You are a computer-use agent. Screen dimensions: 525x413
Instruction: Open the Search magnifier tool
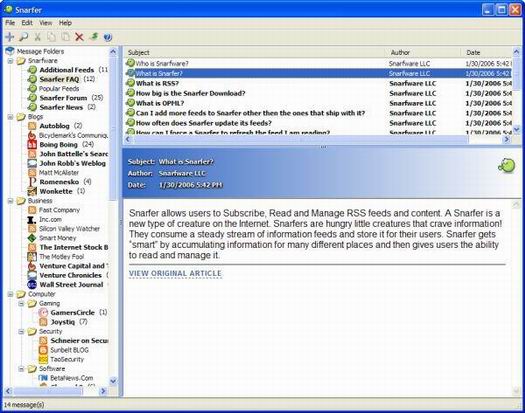(x=23, y=37)
